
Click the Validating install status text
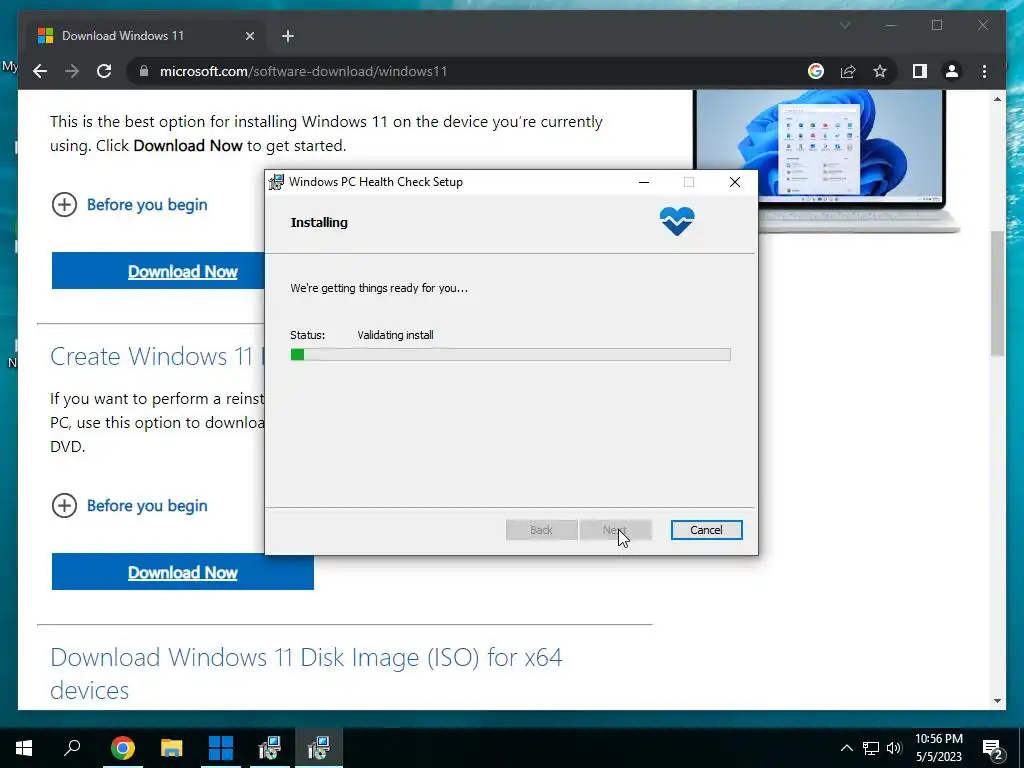[x=395, y=335]
